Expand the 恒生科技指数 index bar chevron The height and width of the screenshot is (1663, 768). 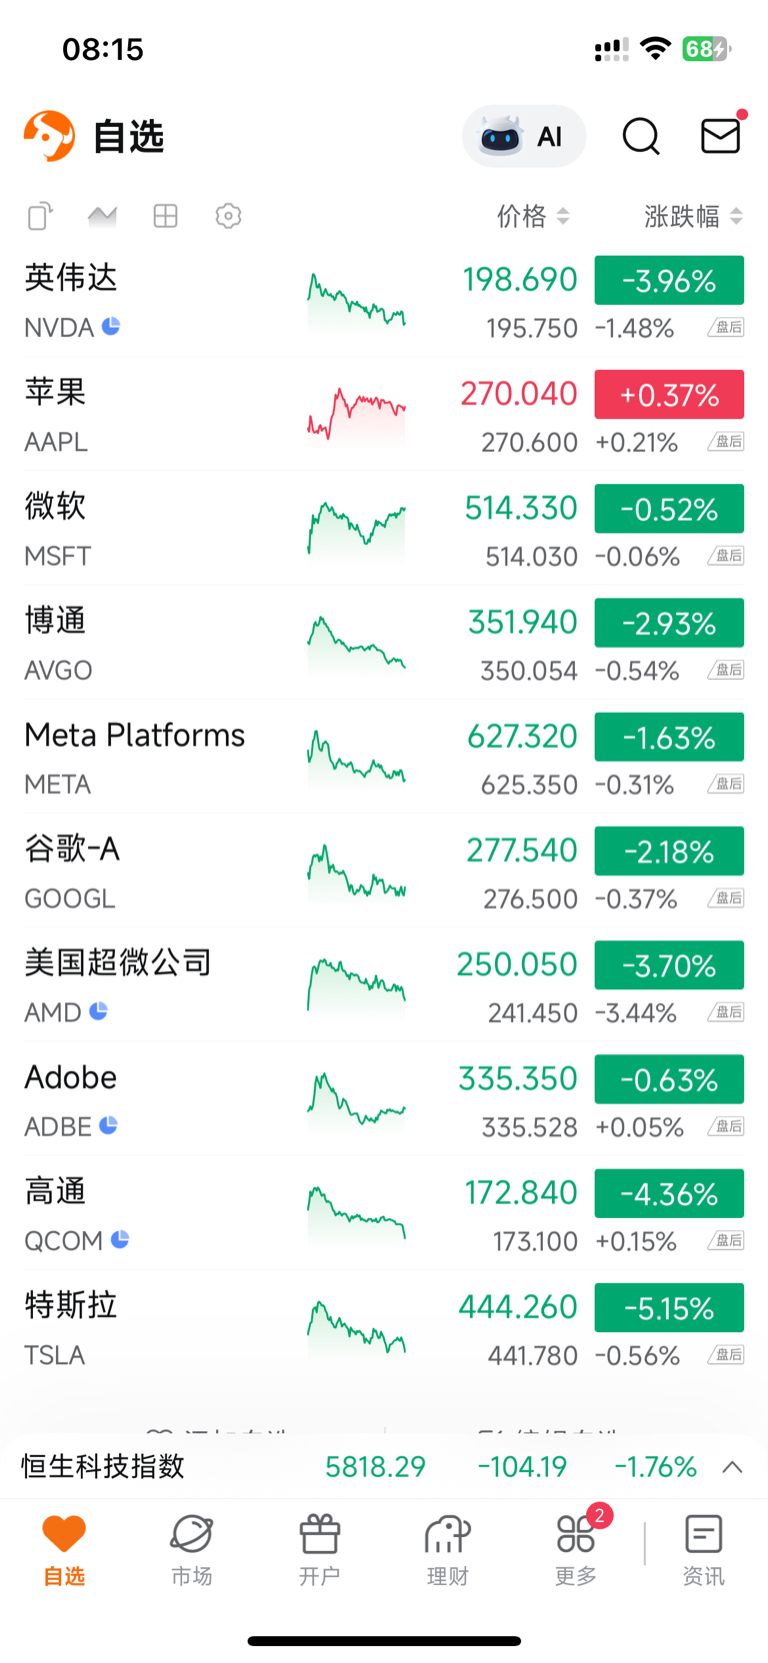pyautogui.click(x=732, y=1467)
